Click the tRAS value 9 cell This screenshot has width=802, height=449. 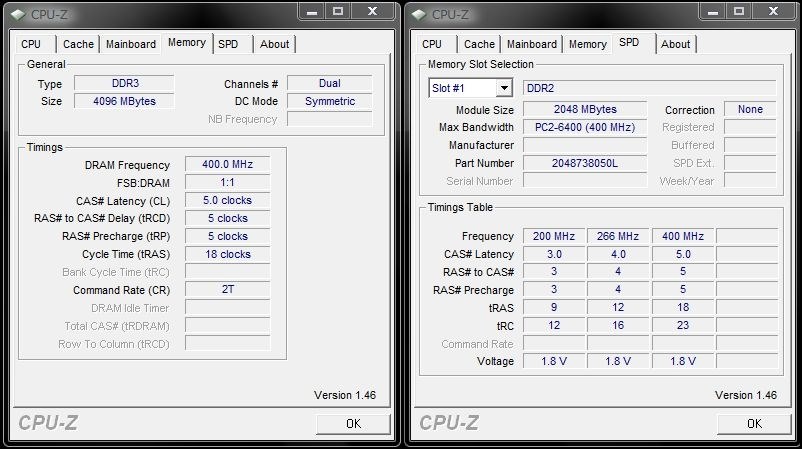[554, 307]
